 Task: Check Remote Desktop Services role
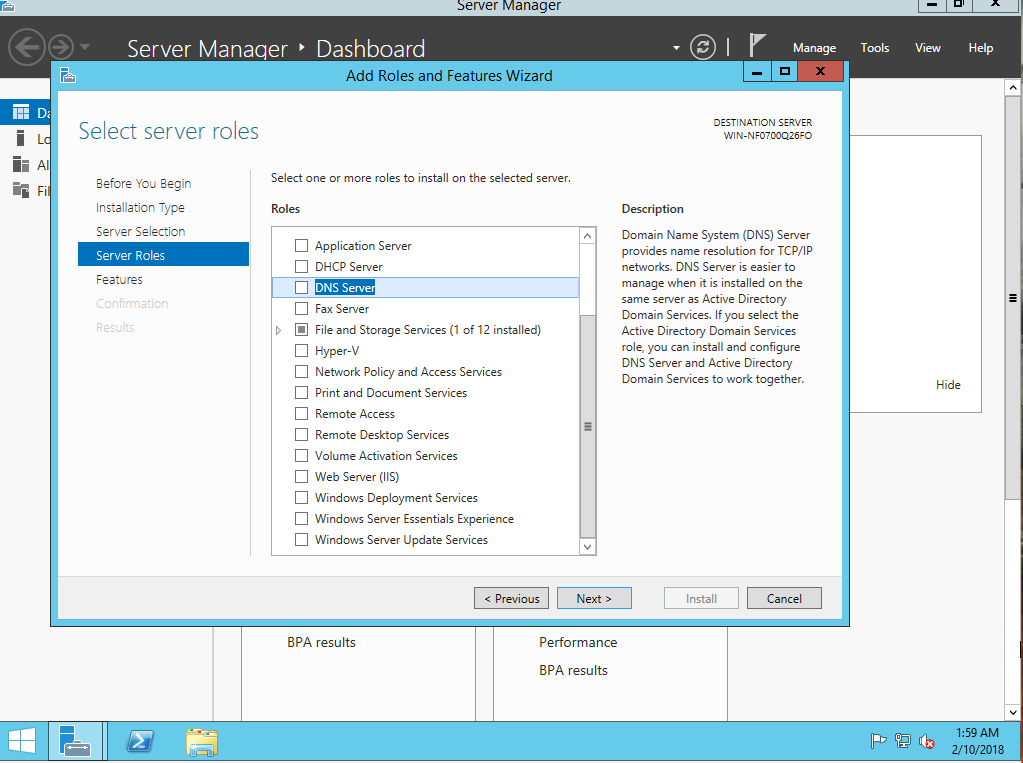point(301,434)
